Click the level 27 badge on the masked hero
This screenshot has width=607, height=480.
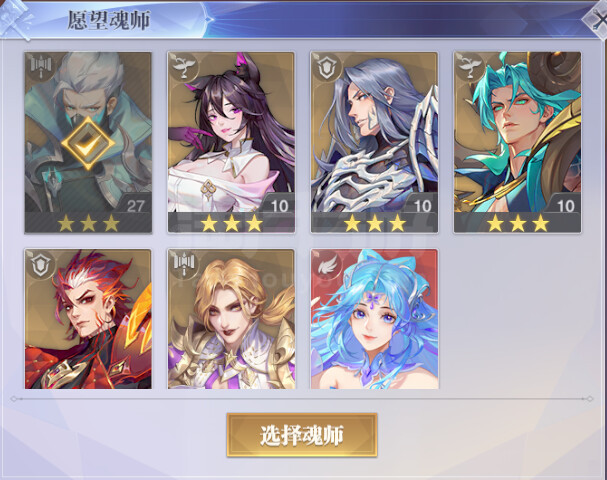135,206
